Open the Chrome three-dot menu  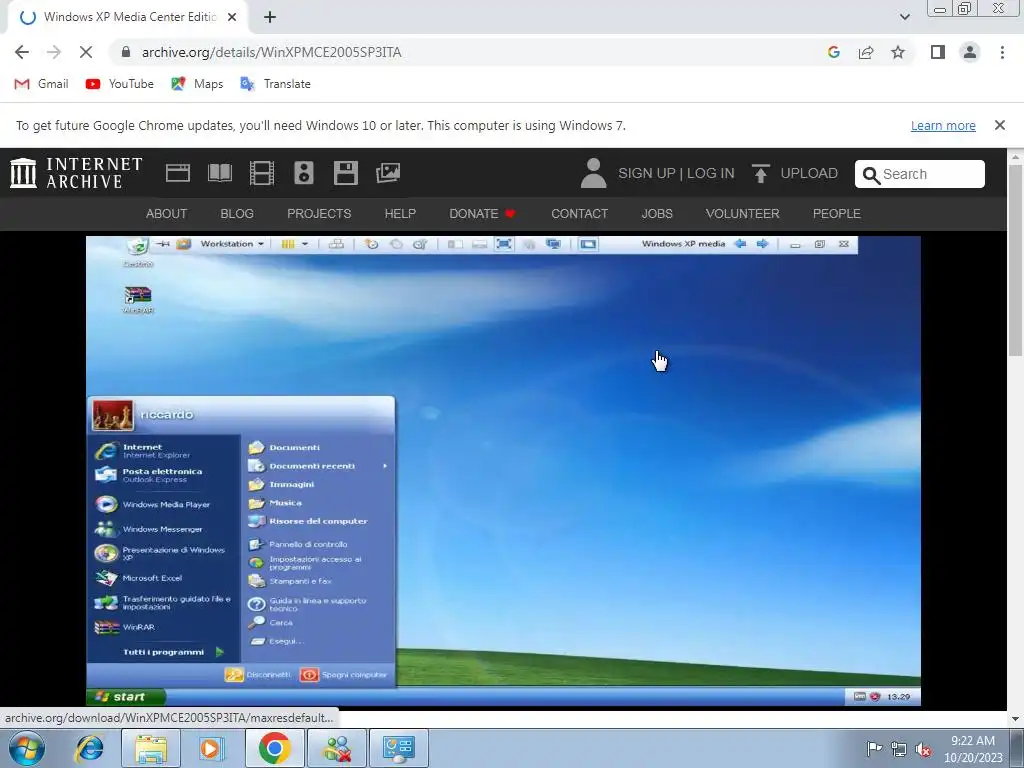(1002, 52)
